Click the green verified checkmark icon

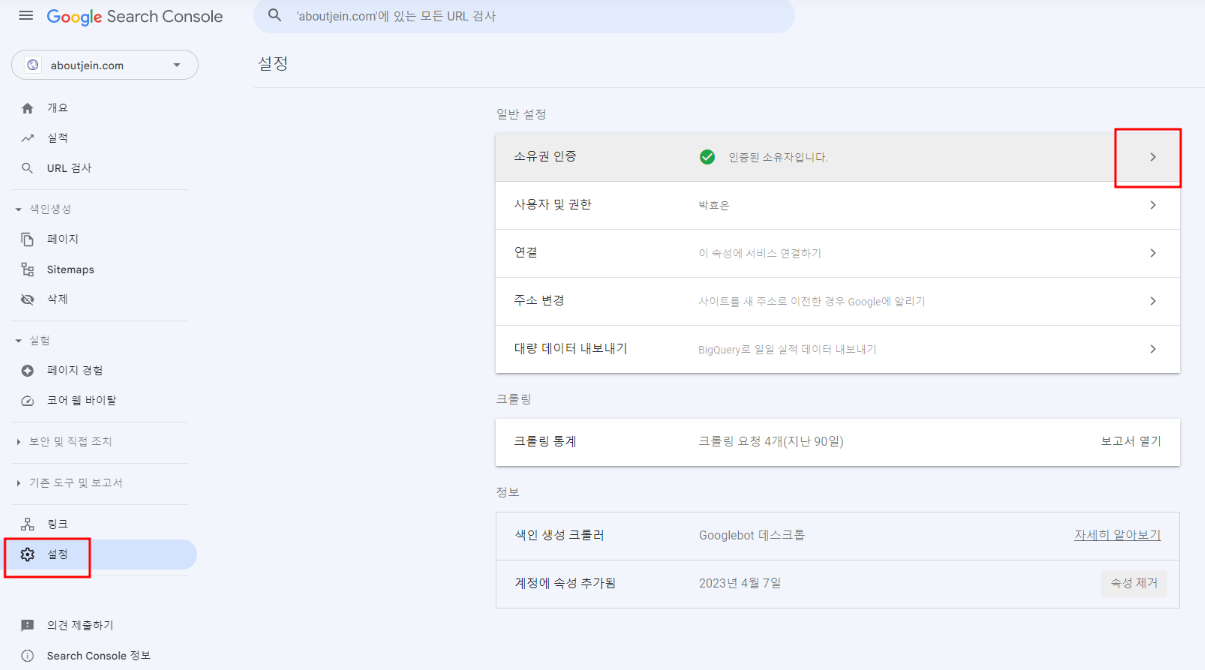pos(707,157)
